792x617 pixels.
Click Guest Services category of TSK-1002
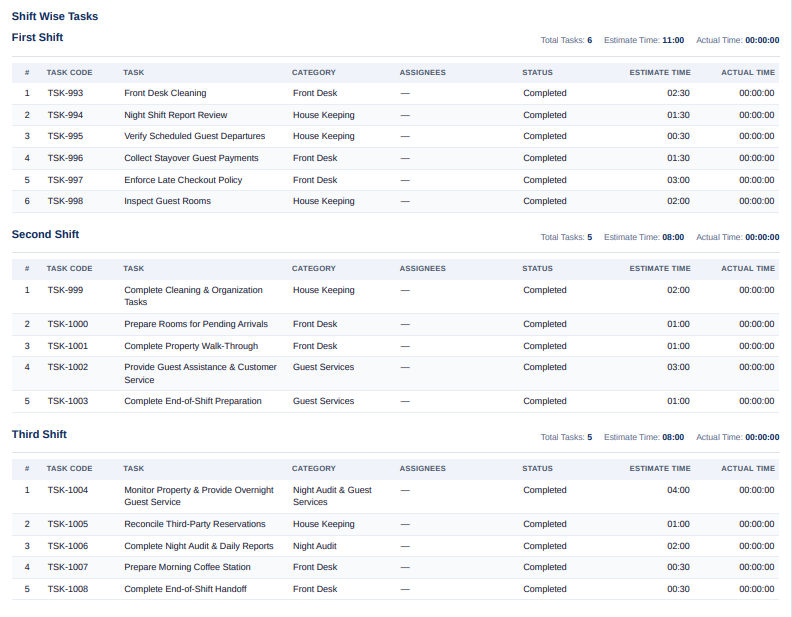pyautogui.click(x=323, y=367)
